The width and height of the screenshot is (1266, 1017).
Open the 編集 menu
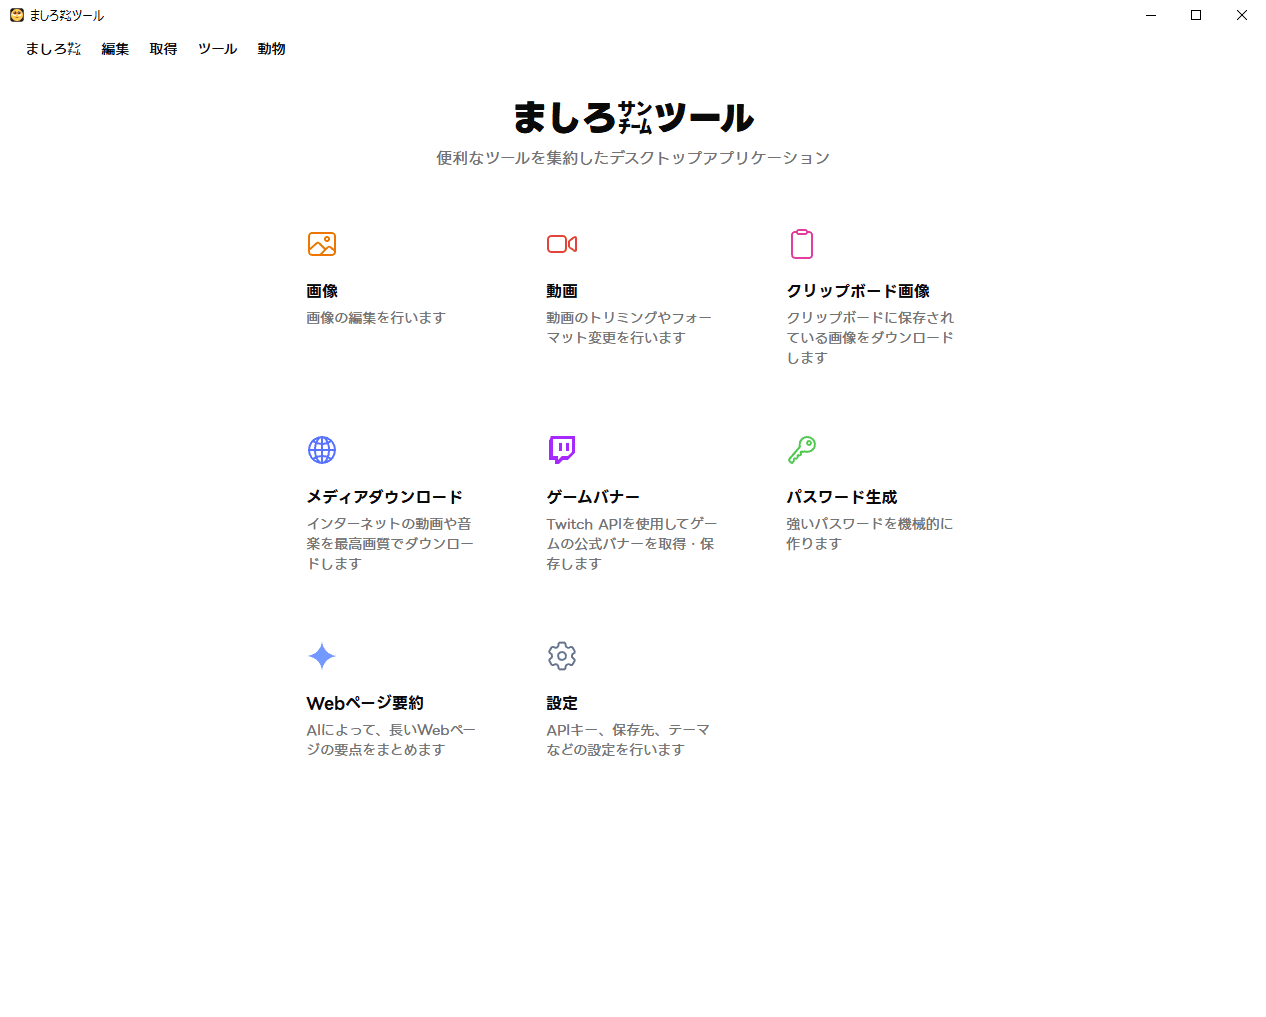[114, 48]
